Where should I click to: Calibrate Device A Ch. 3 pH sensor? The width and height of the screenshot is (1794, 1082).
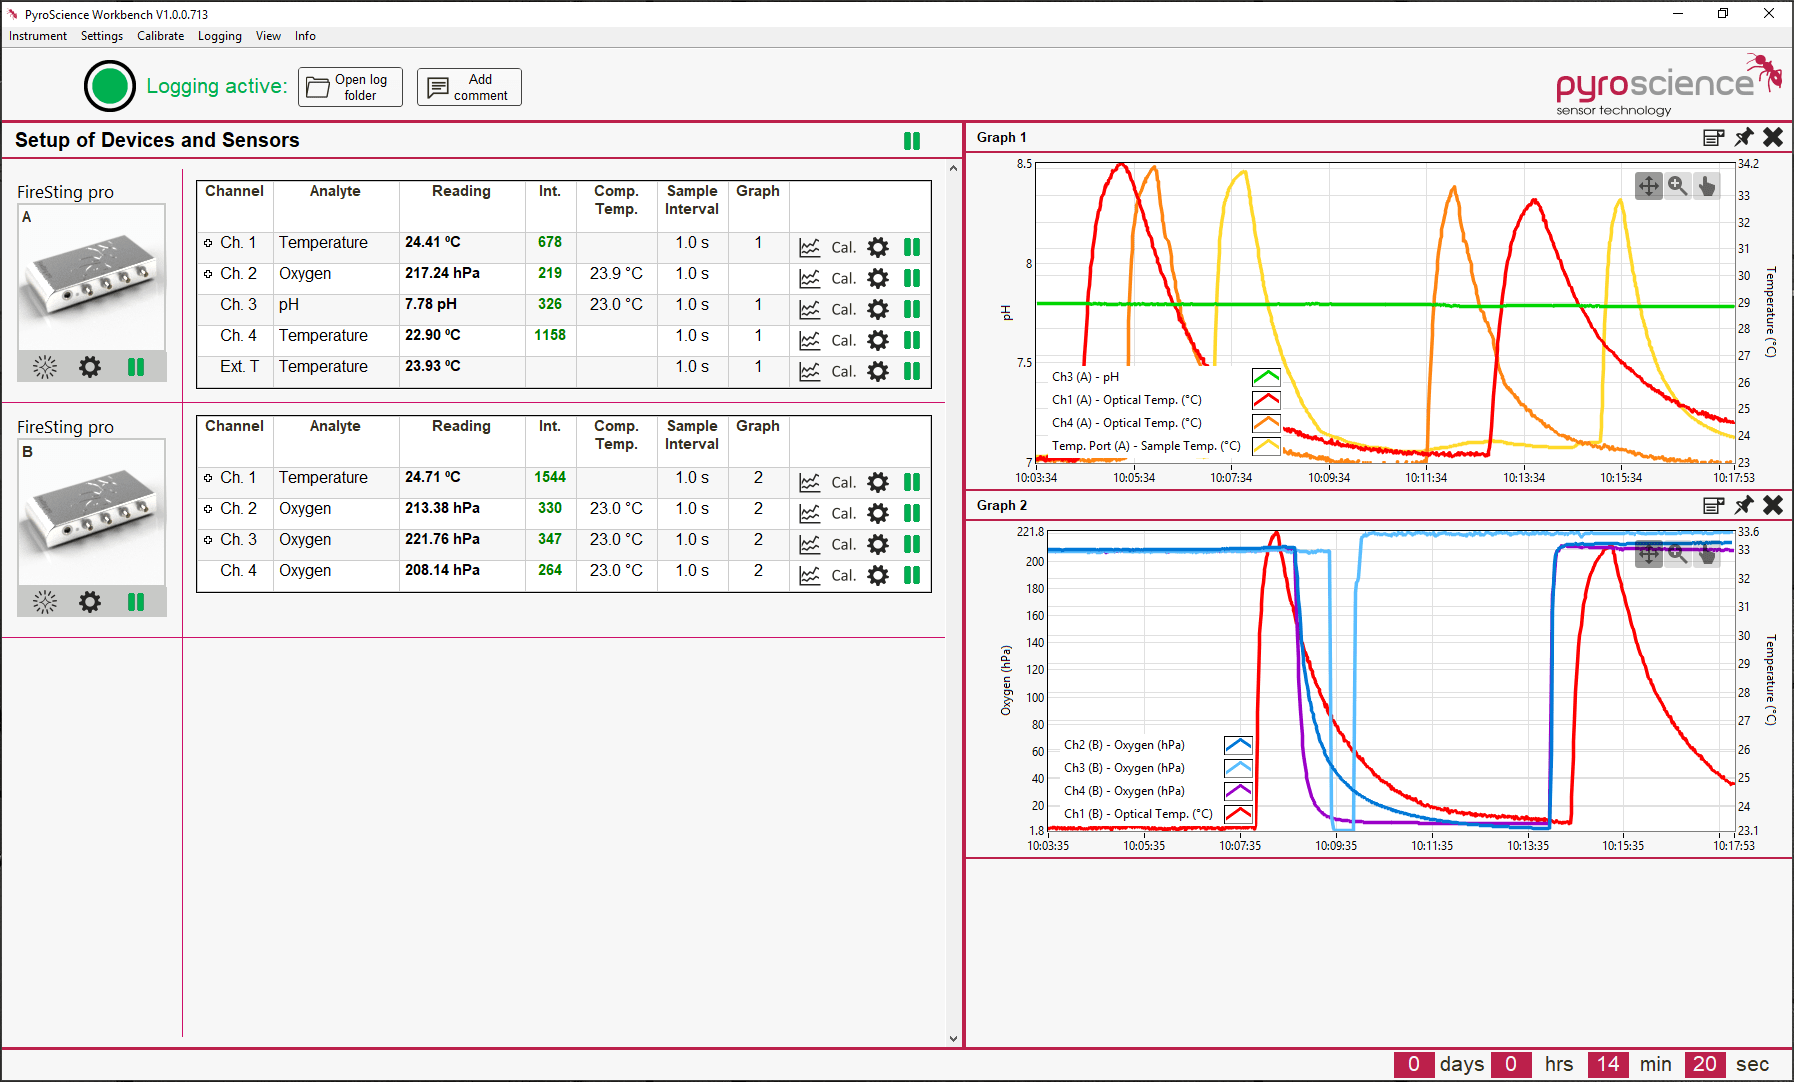click(x=843, y=310)
